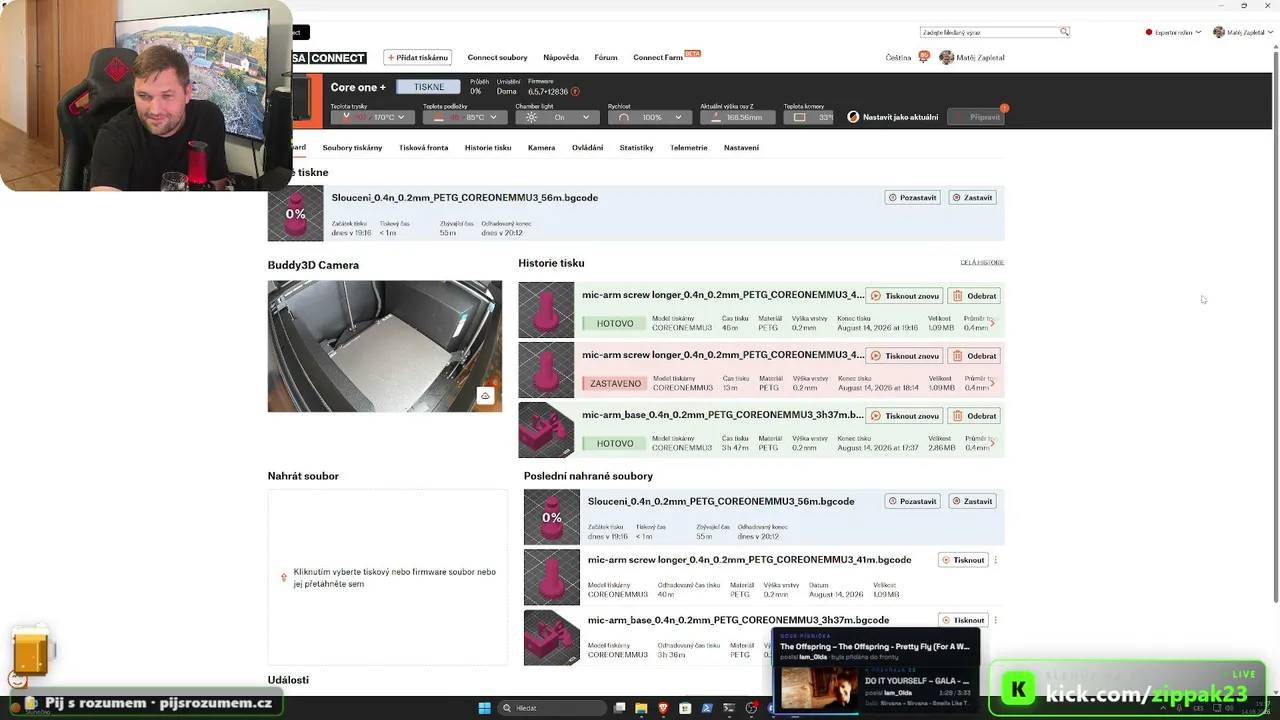
Task: Switch to the Historie tisku tab
Action: (488, 148)
